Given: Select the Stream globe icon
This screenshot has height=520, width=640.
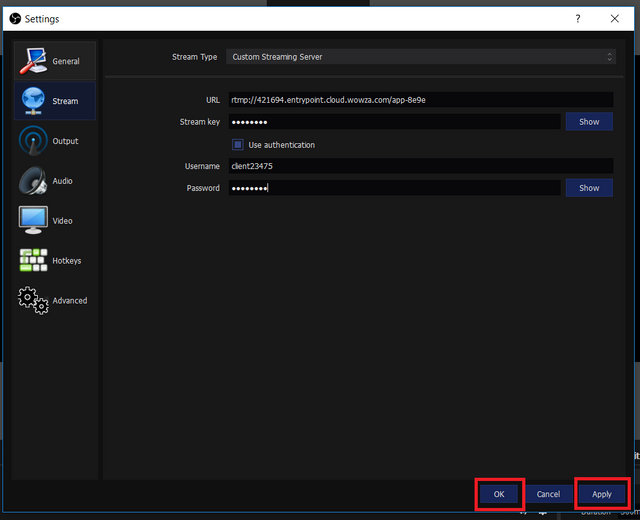Looking at the screenshot, I should [x=33, y=101].
